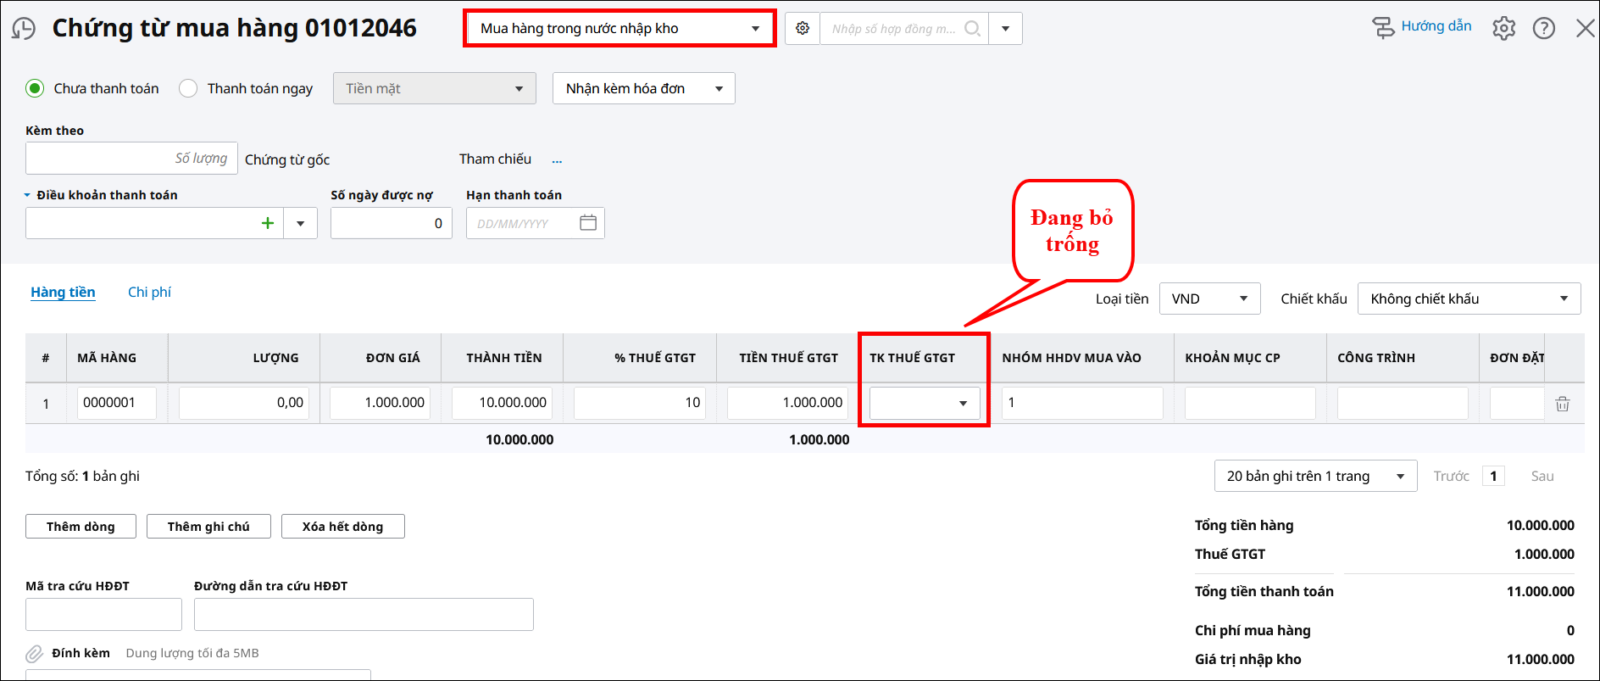This screenshot has height=681, width=1600.
Task: Add payment term with green plus icon
Action: coord(267,223)
